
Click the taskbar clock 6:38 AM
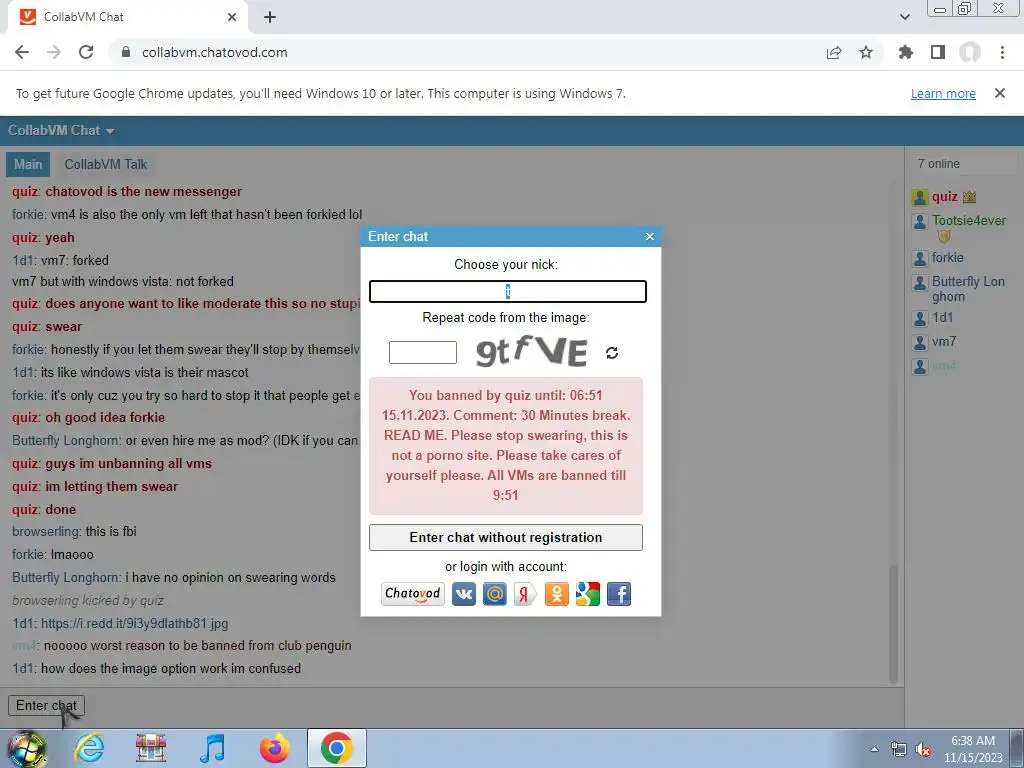(x=972, y=741)
